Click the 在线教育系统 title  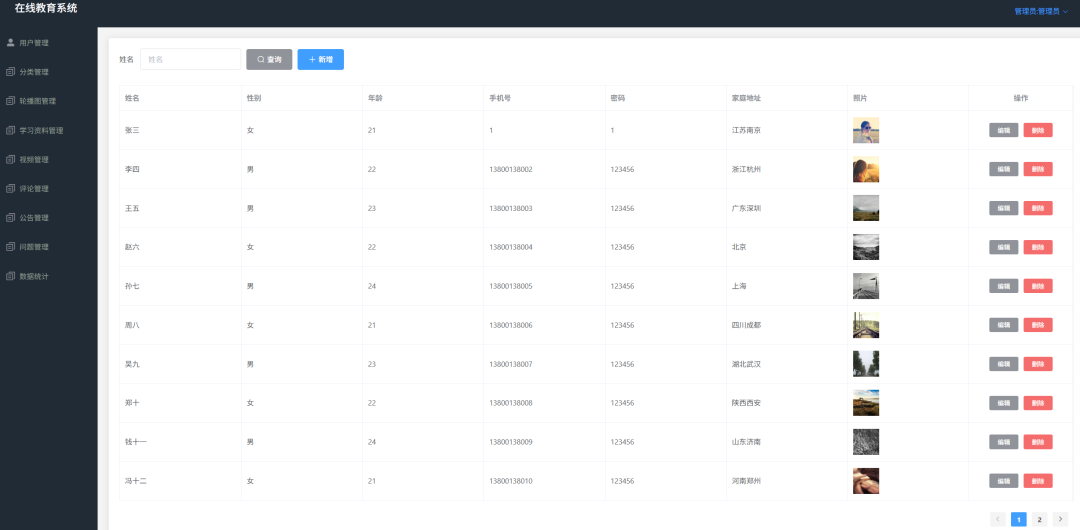(46, 8)
